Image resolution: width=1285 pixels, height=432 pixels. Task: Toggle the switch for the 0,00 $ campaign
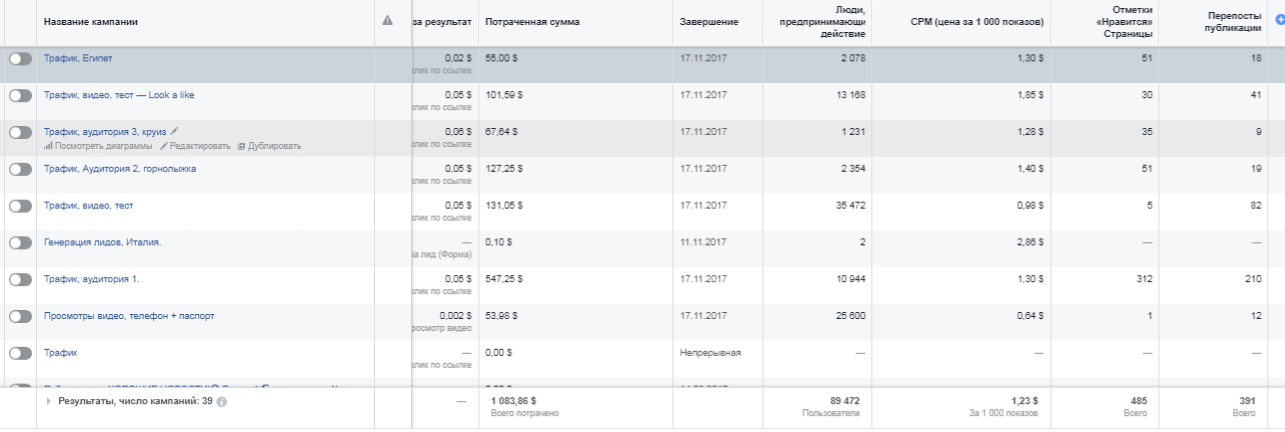(20, 353)
